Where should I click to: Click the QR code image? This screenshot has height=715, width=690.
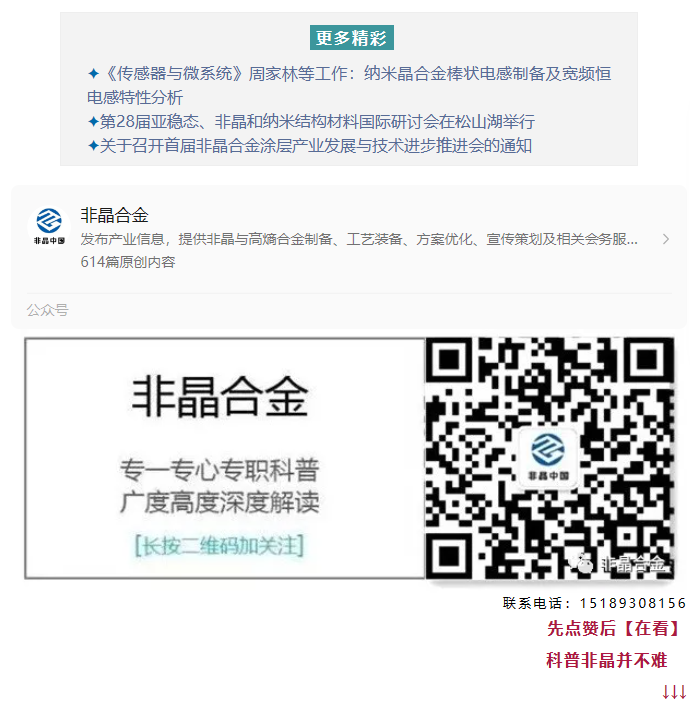click(x=550, y=458)
